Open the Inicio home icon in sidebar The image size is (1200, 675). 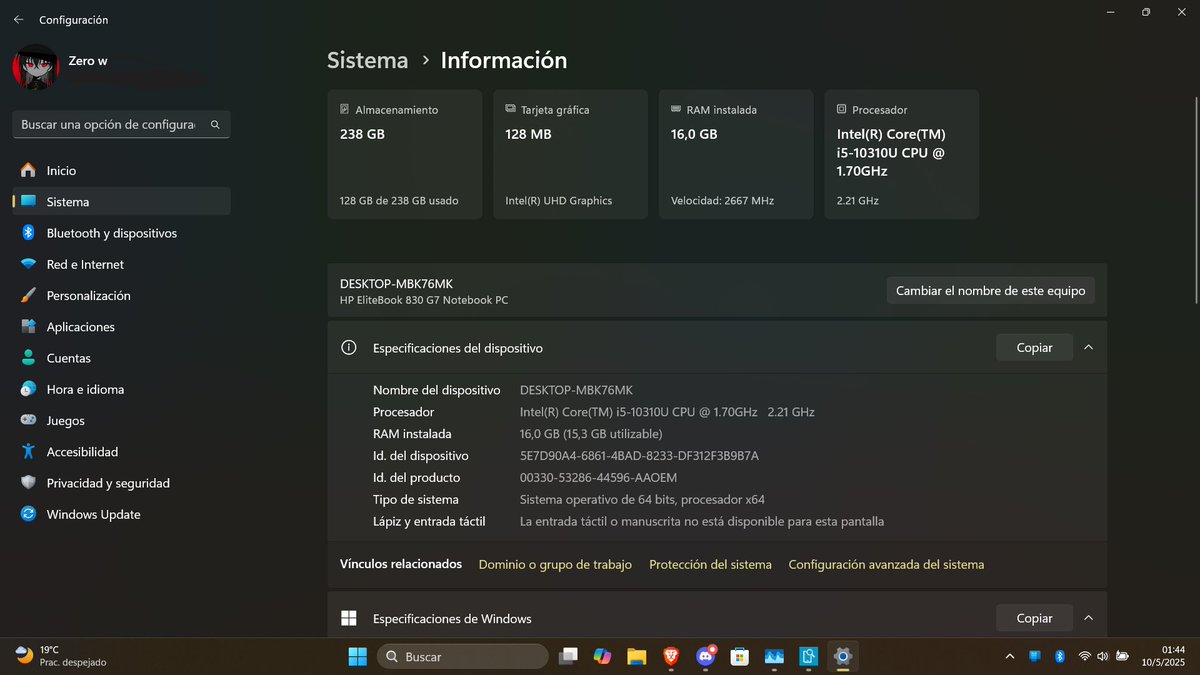tap(28, 170)
